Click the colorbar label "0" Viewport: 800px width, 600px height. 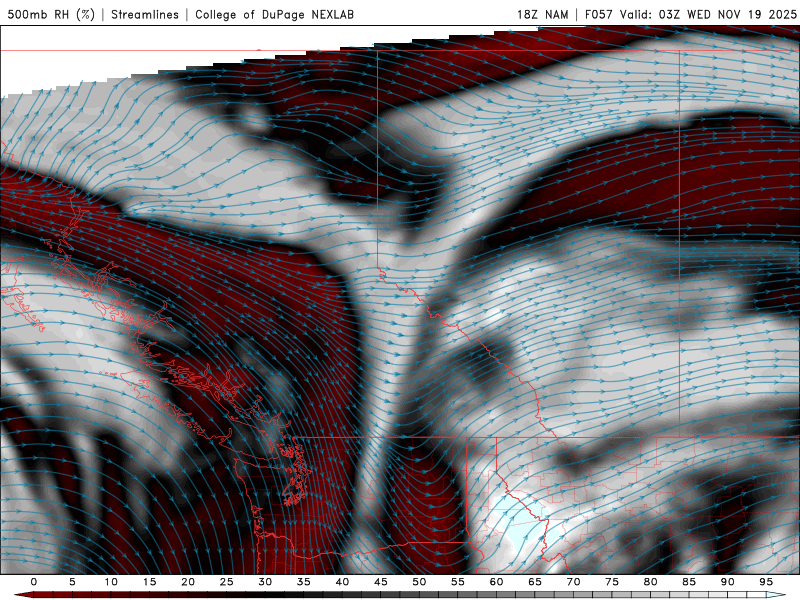(34, 582)
